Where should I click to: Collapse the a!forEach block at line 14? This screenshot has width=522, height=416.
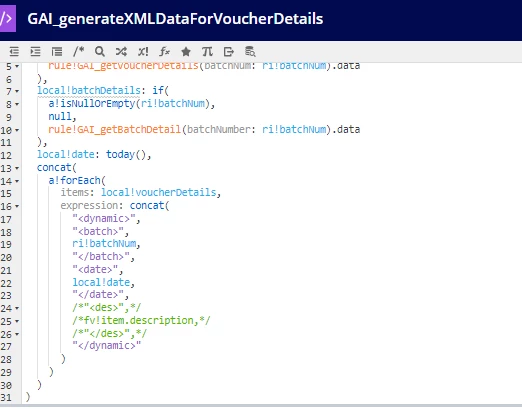pyautogui.click(x=17, y=181)
